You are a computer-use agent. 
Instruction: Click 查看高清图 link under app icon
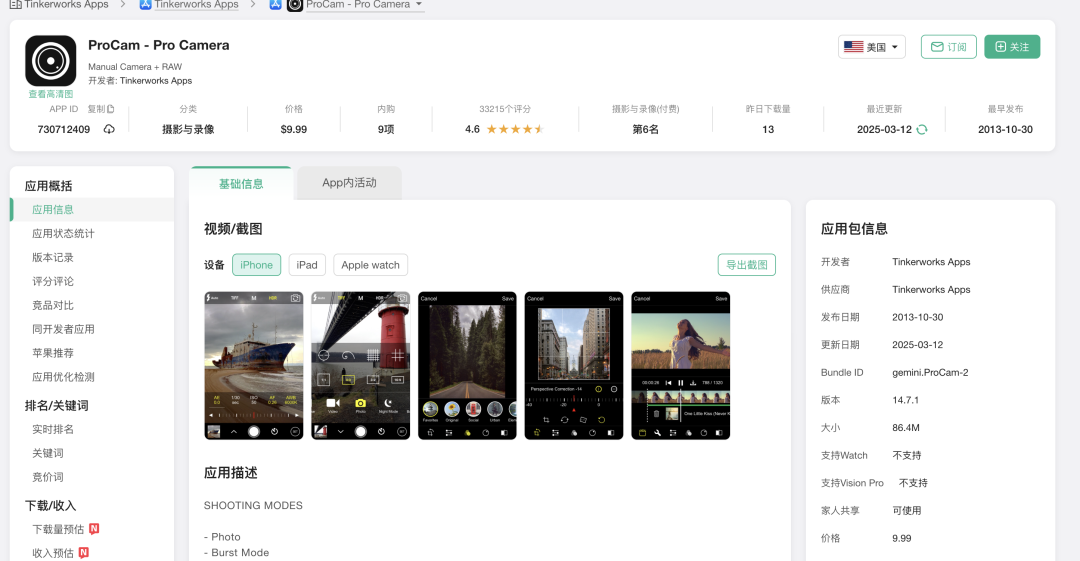pos(50,94)
